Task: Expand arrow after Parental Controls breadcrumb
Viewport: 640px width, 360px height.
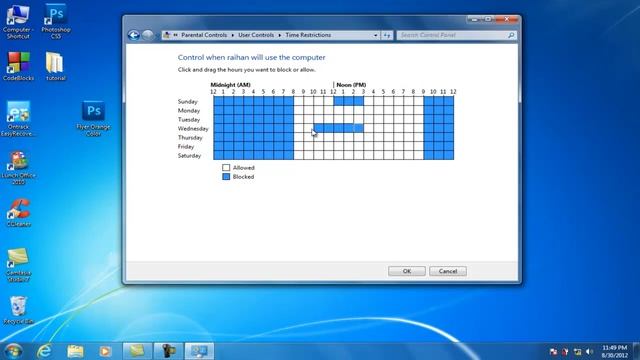Action: pos(233,36)
